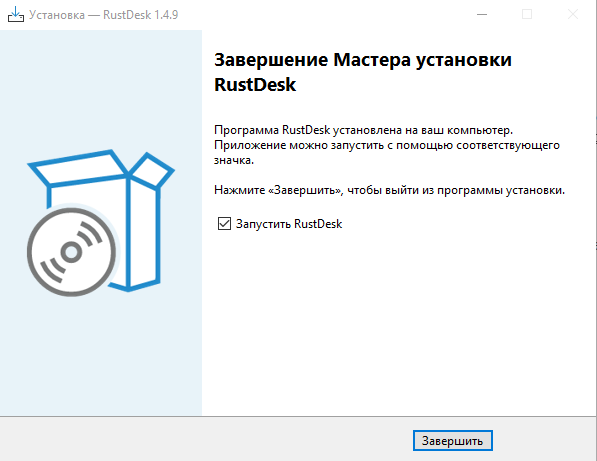Click the greyed-out close window button
This screenshot has height=461, width=597.
(573, 14)
